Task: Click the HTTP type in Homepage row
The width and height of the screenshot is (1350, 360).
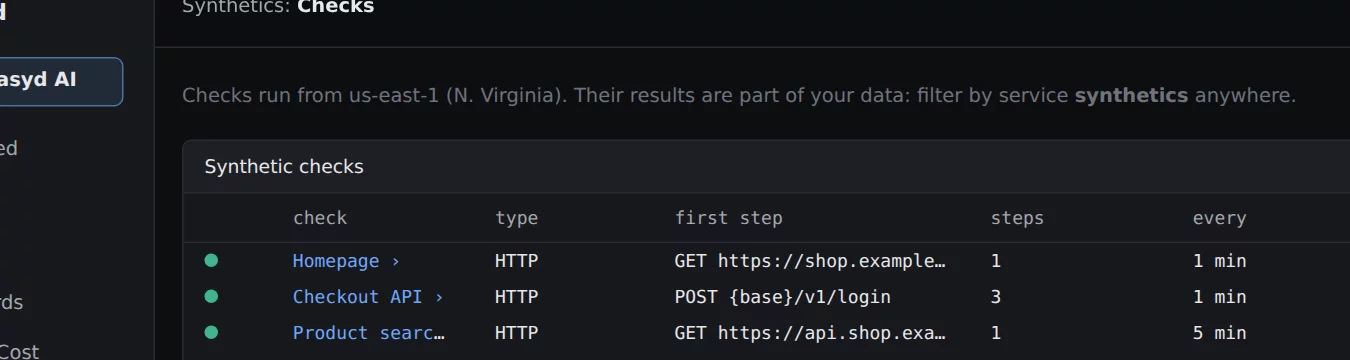Action: 516,261
